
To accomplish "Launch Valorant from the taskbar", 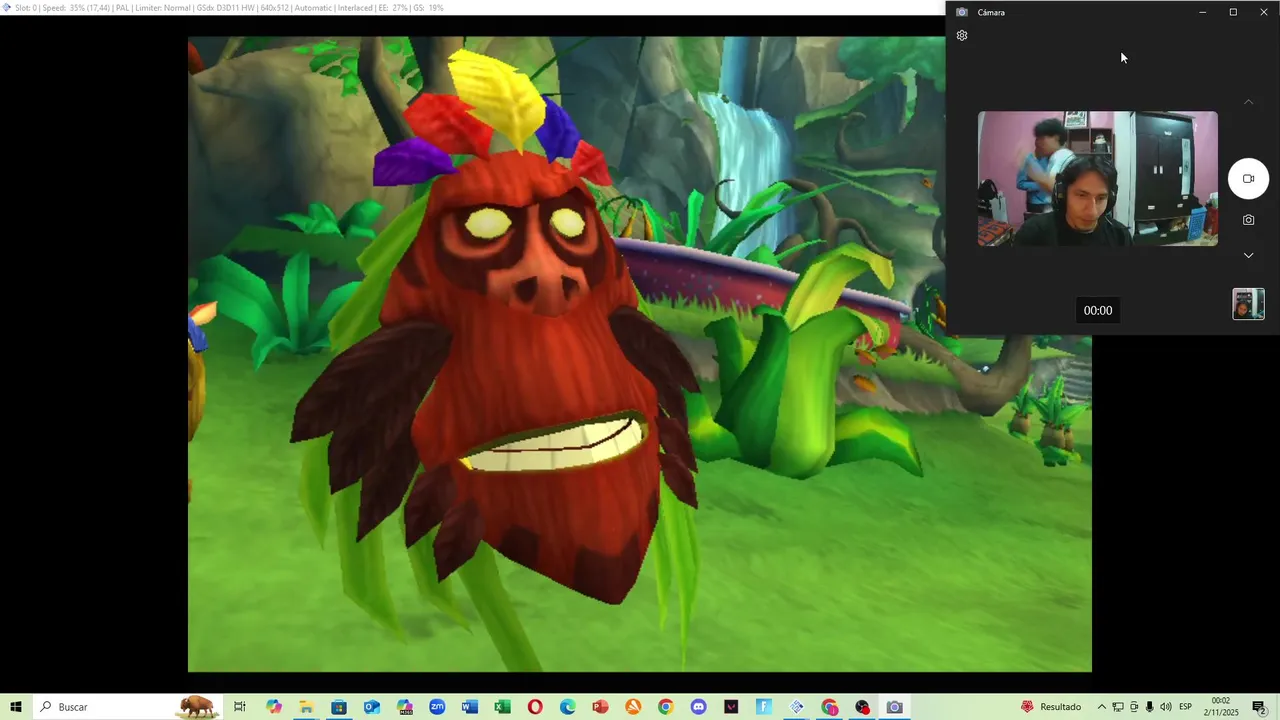I will (731, 707).
